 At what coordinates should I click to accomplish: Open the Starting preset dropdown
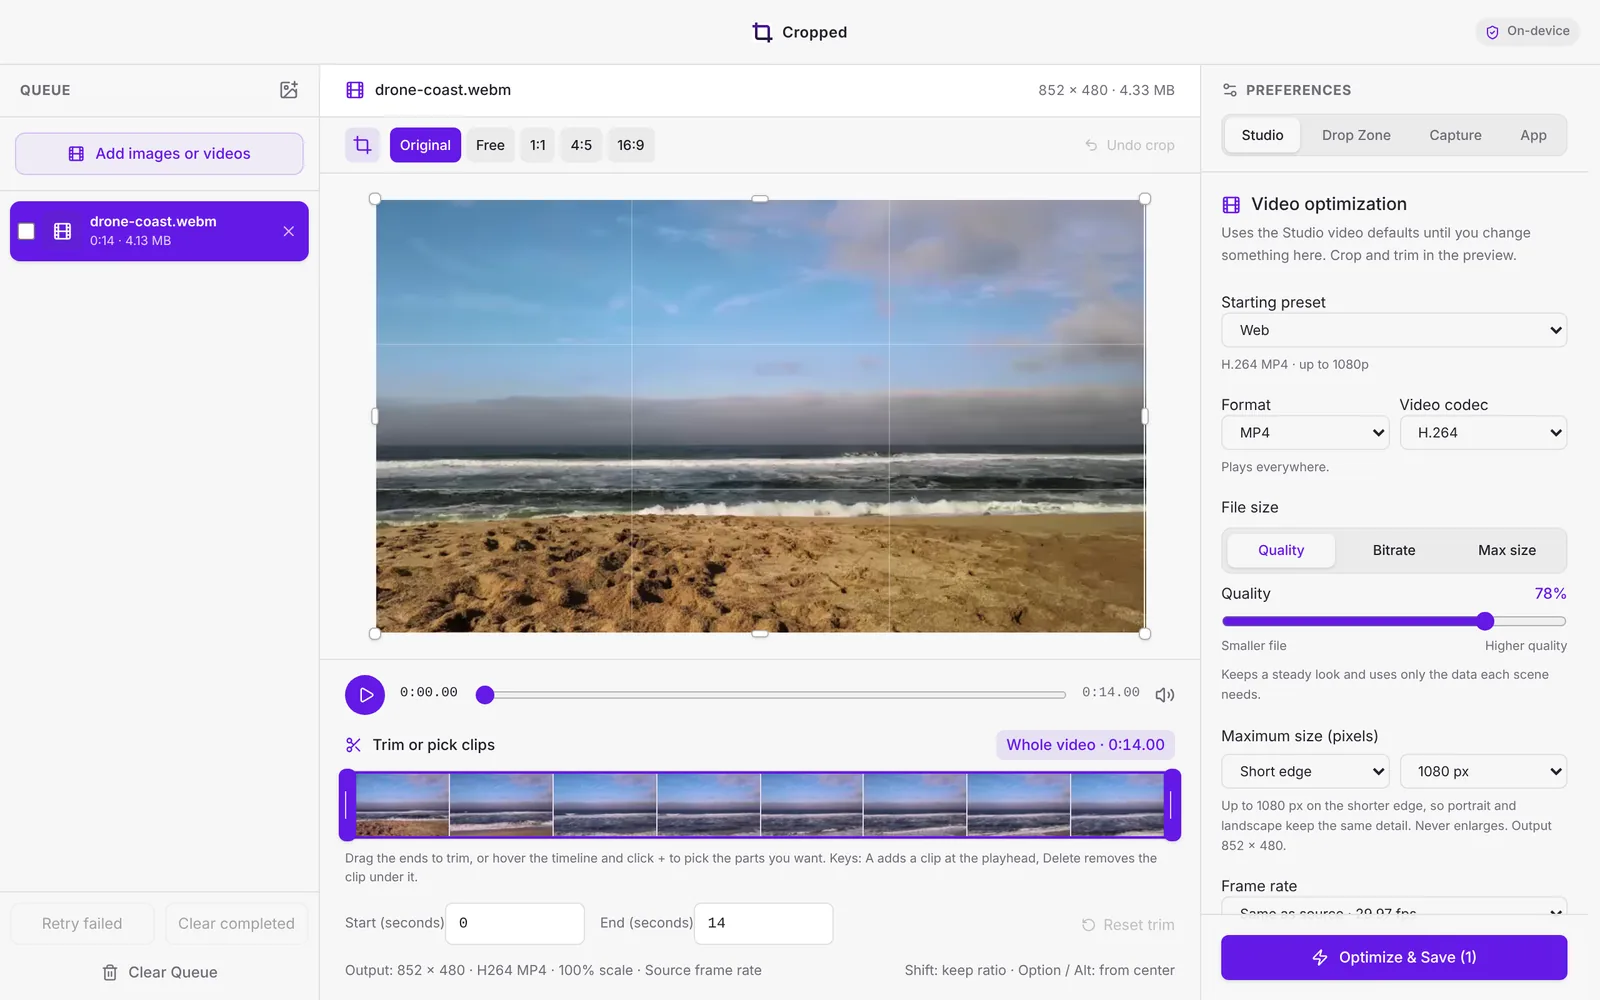pos(1394,330)
